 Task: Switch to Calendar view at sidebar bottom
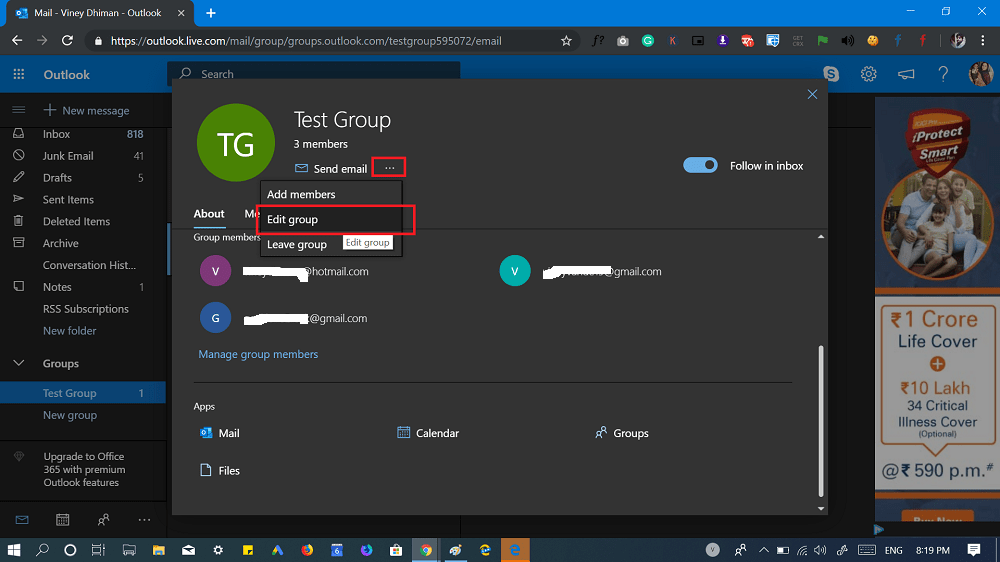(62, 520)
